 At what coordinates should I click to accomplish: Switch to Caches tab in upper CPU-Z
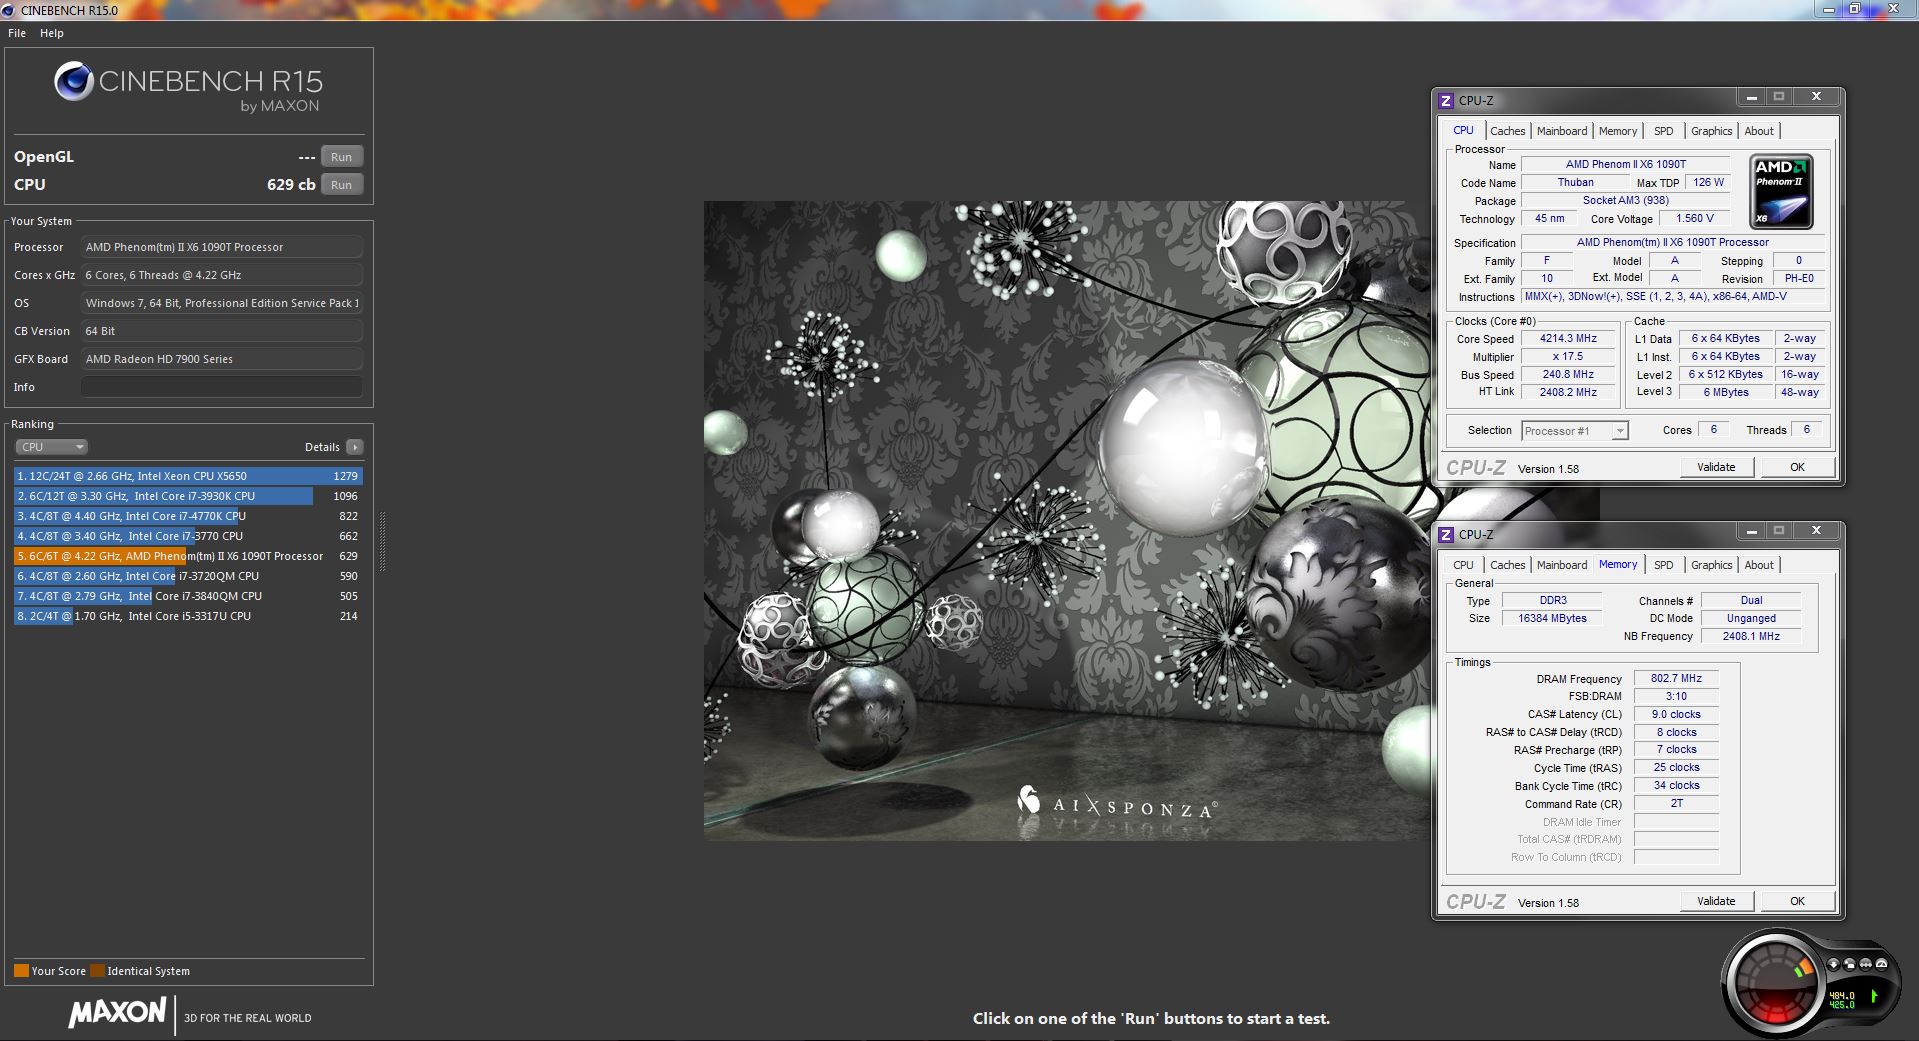pos(1507,131)
